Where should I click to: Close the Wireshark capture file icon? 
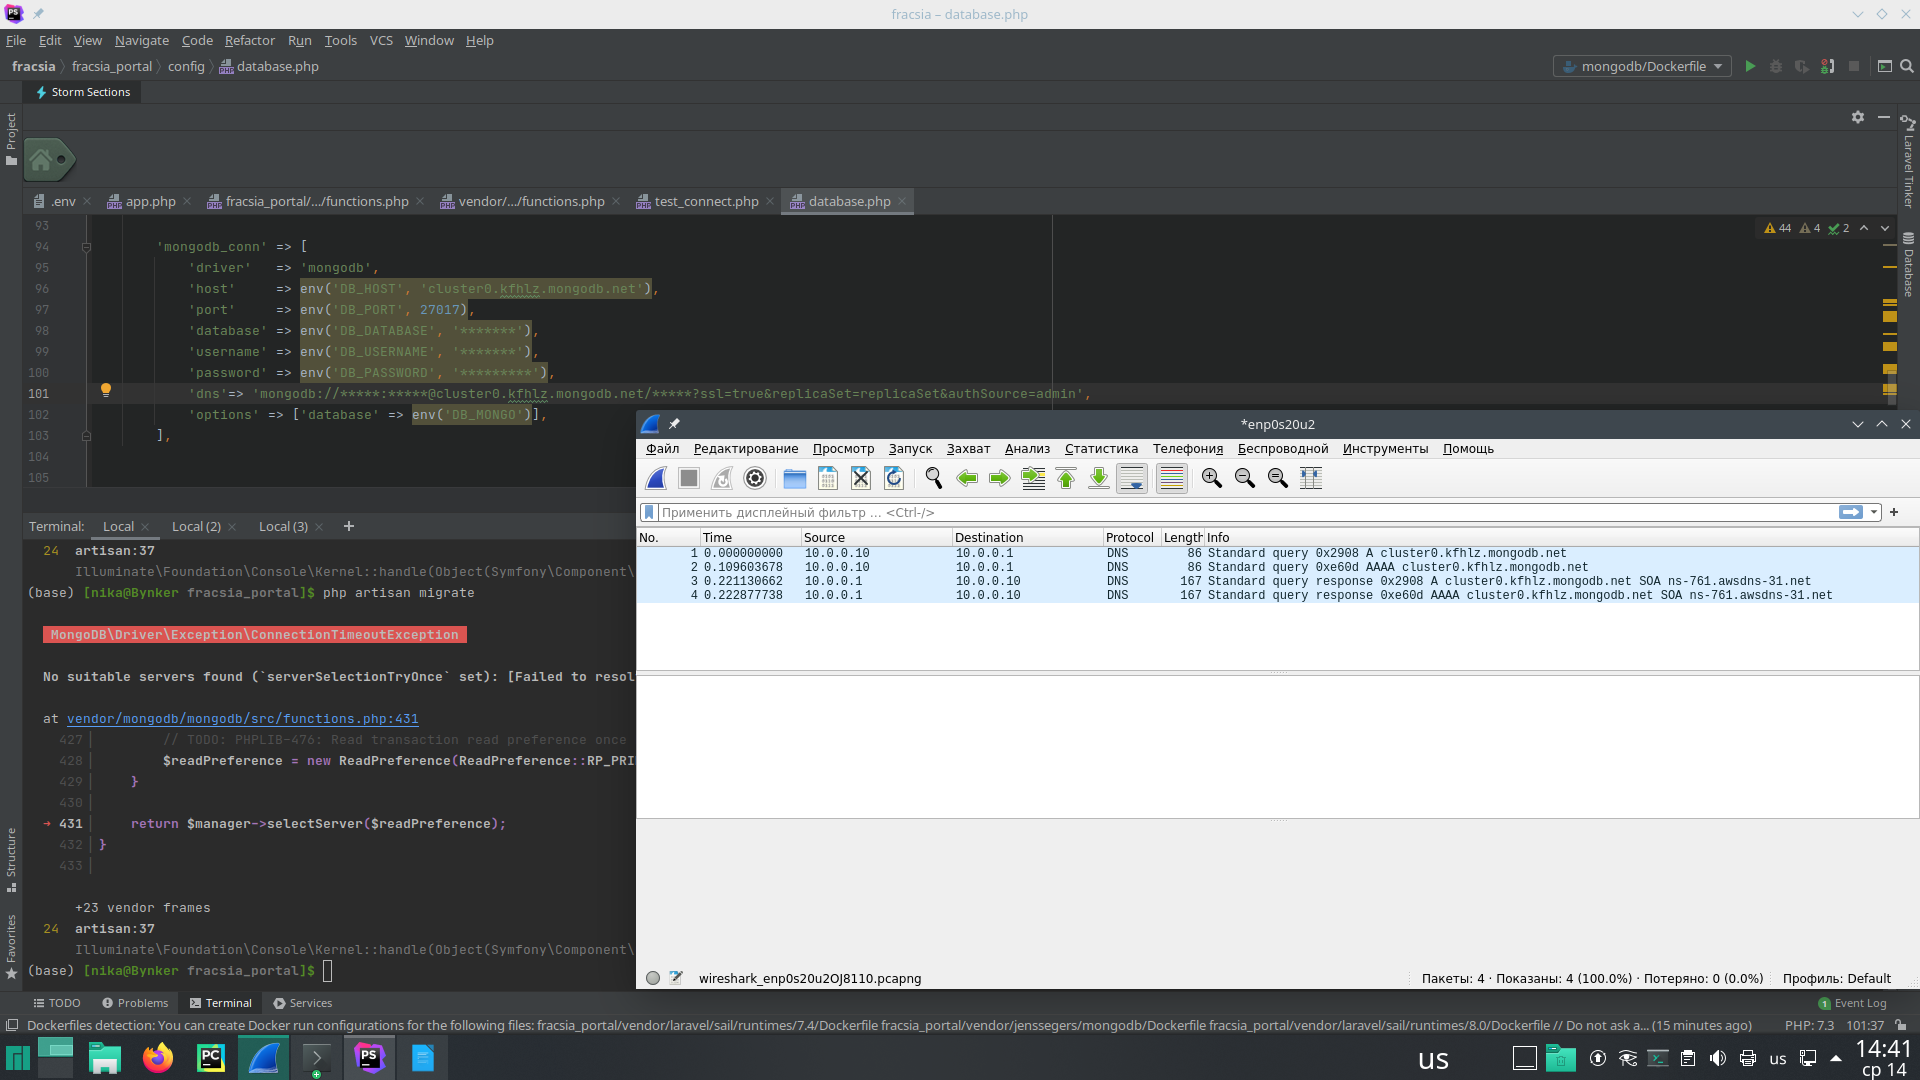[x=861, y=479]
